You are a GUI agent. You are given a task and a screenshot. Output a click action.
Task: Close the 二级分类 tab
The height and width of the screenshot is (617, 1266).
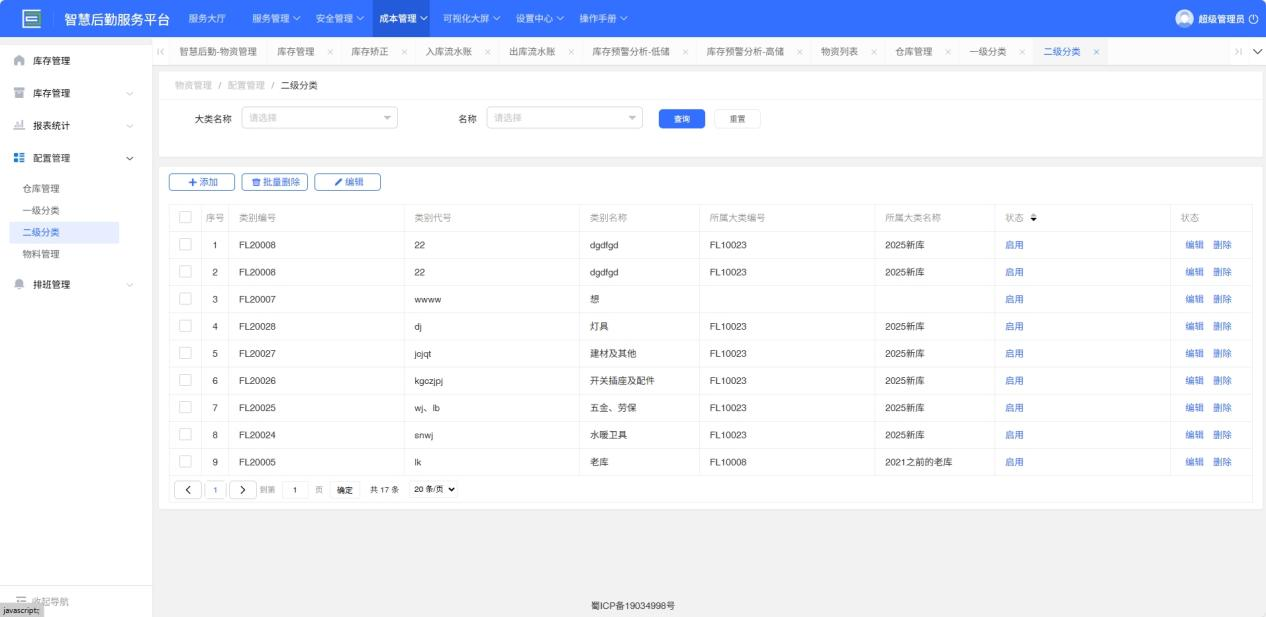click(1096, 52)
